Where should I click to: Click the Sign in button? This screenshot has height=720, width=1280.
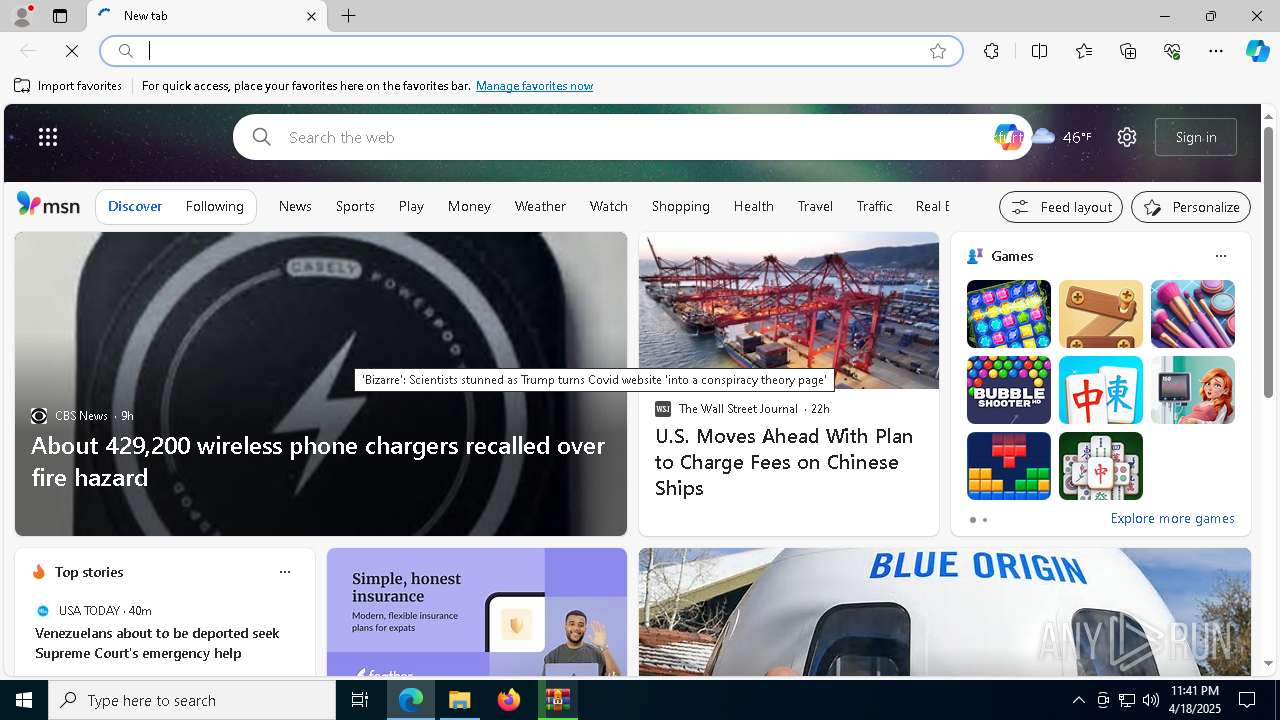tap(1196, 137)
